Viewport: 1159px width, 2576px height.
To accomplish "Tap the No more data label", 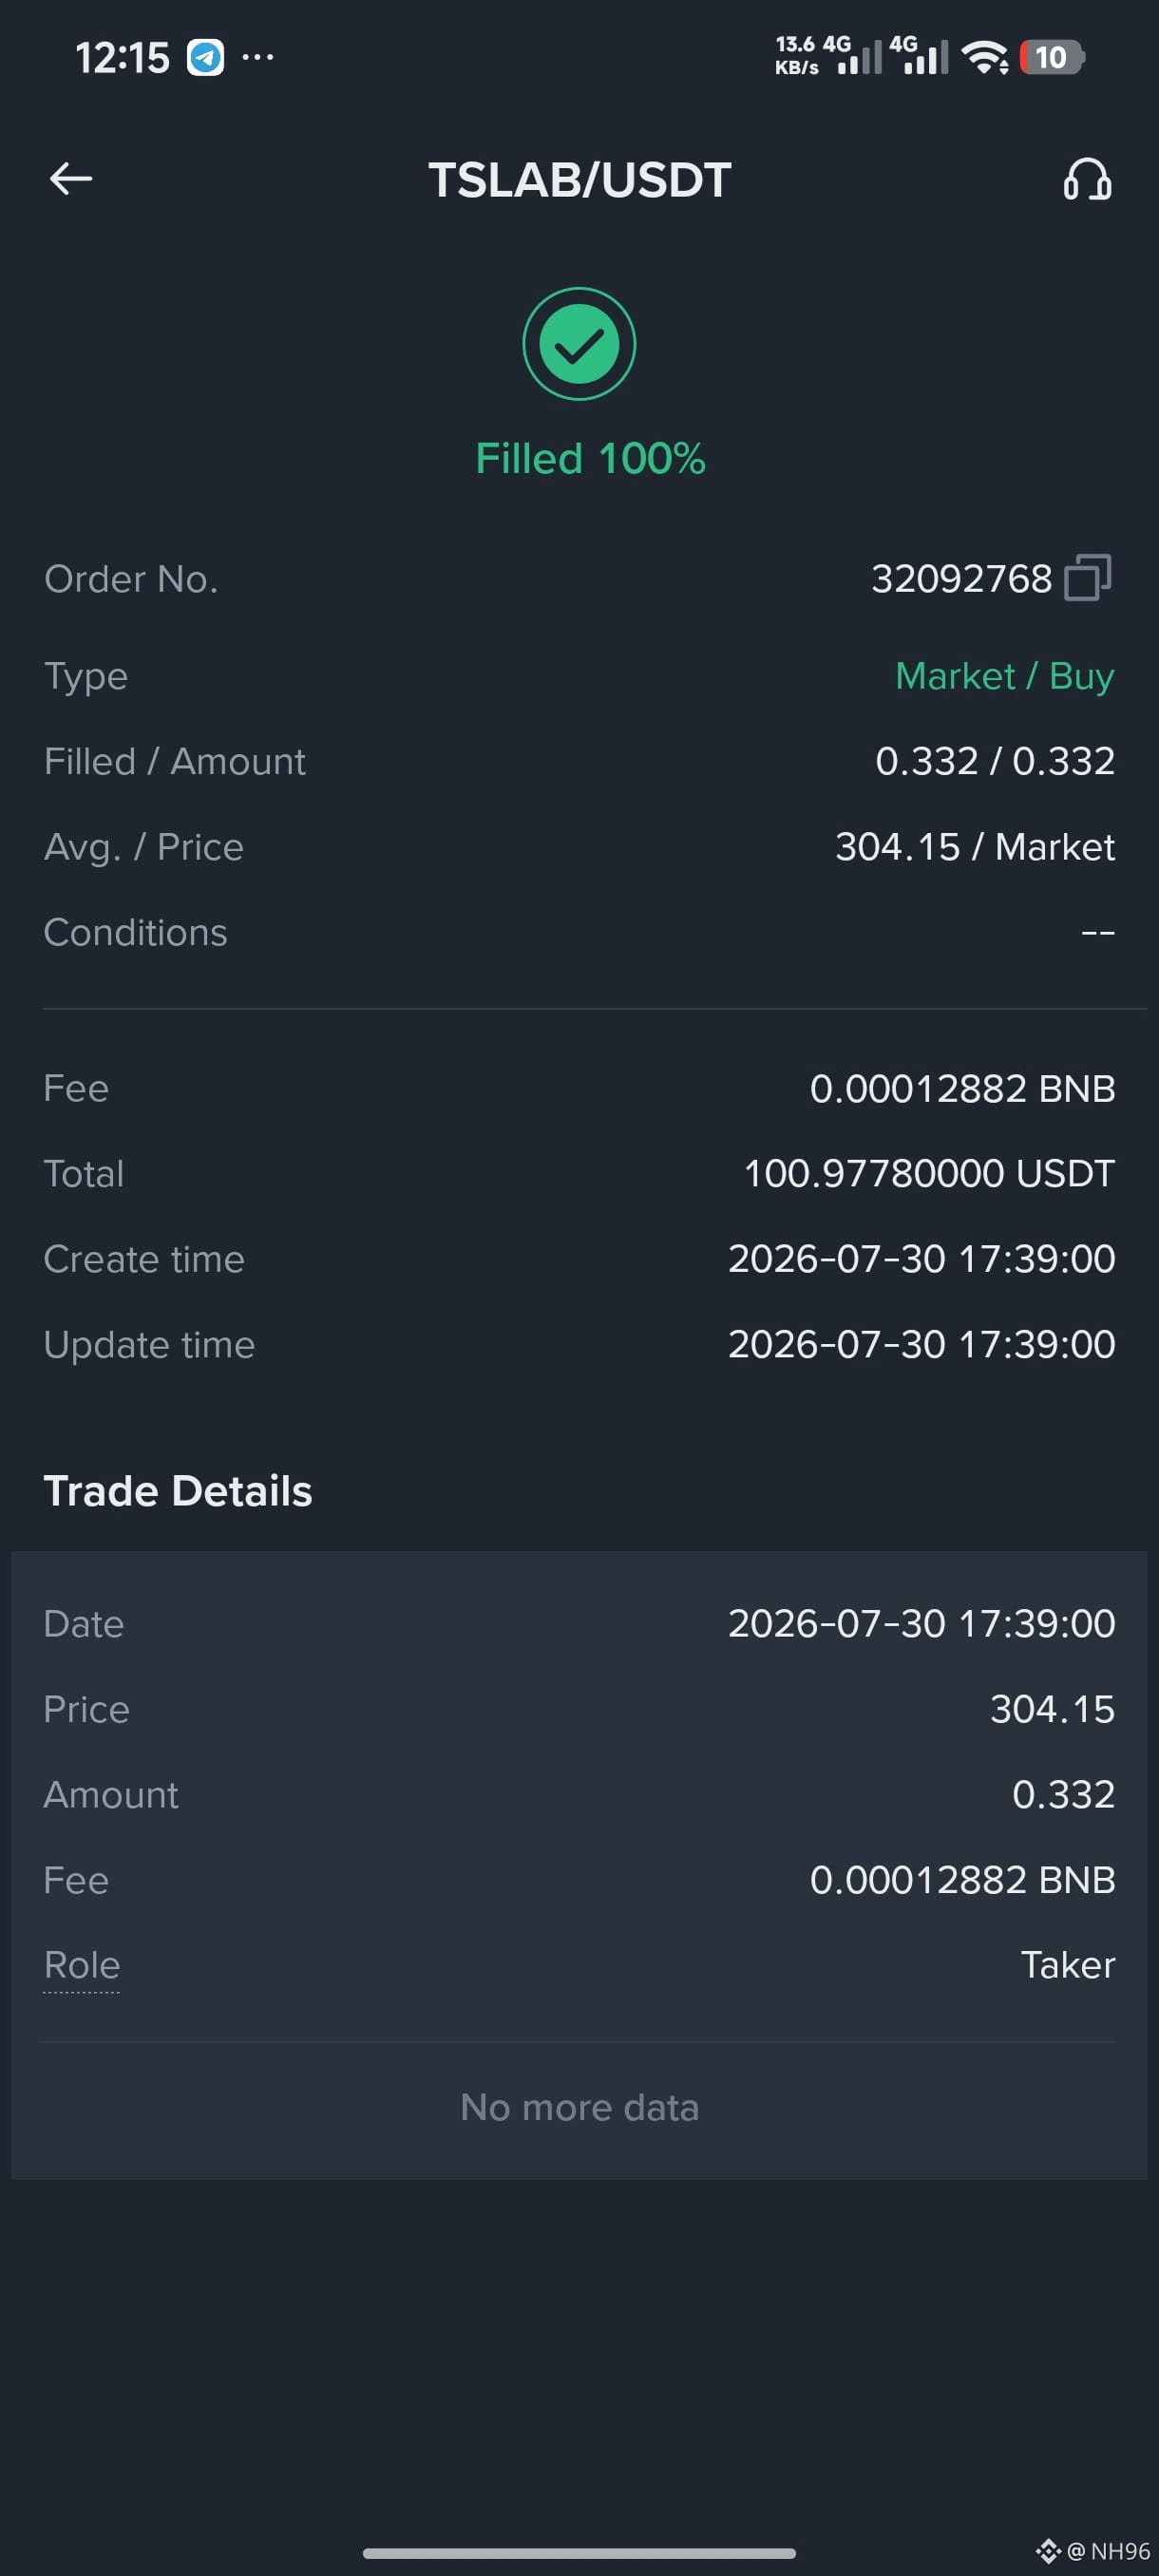I will [x=579, y=2107].
